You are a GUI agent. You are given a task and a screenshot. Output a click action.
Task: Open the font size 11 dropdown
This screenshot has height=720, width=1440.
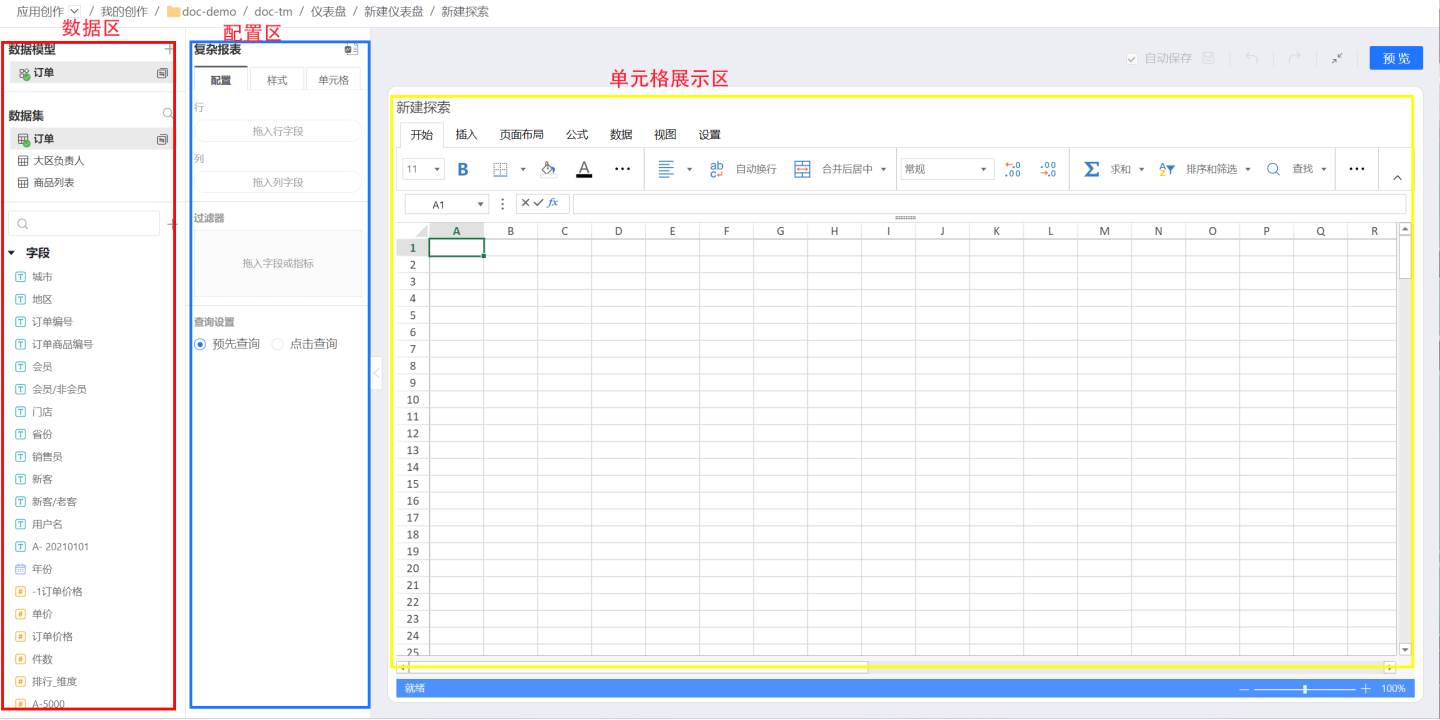(424, 169)
